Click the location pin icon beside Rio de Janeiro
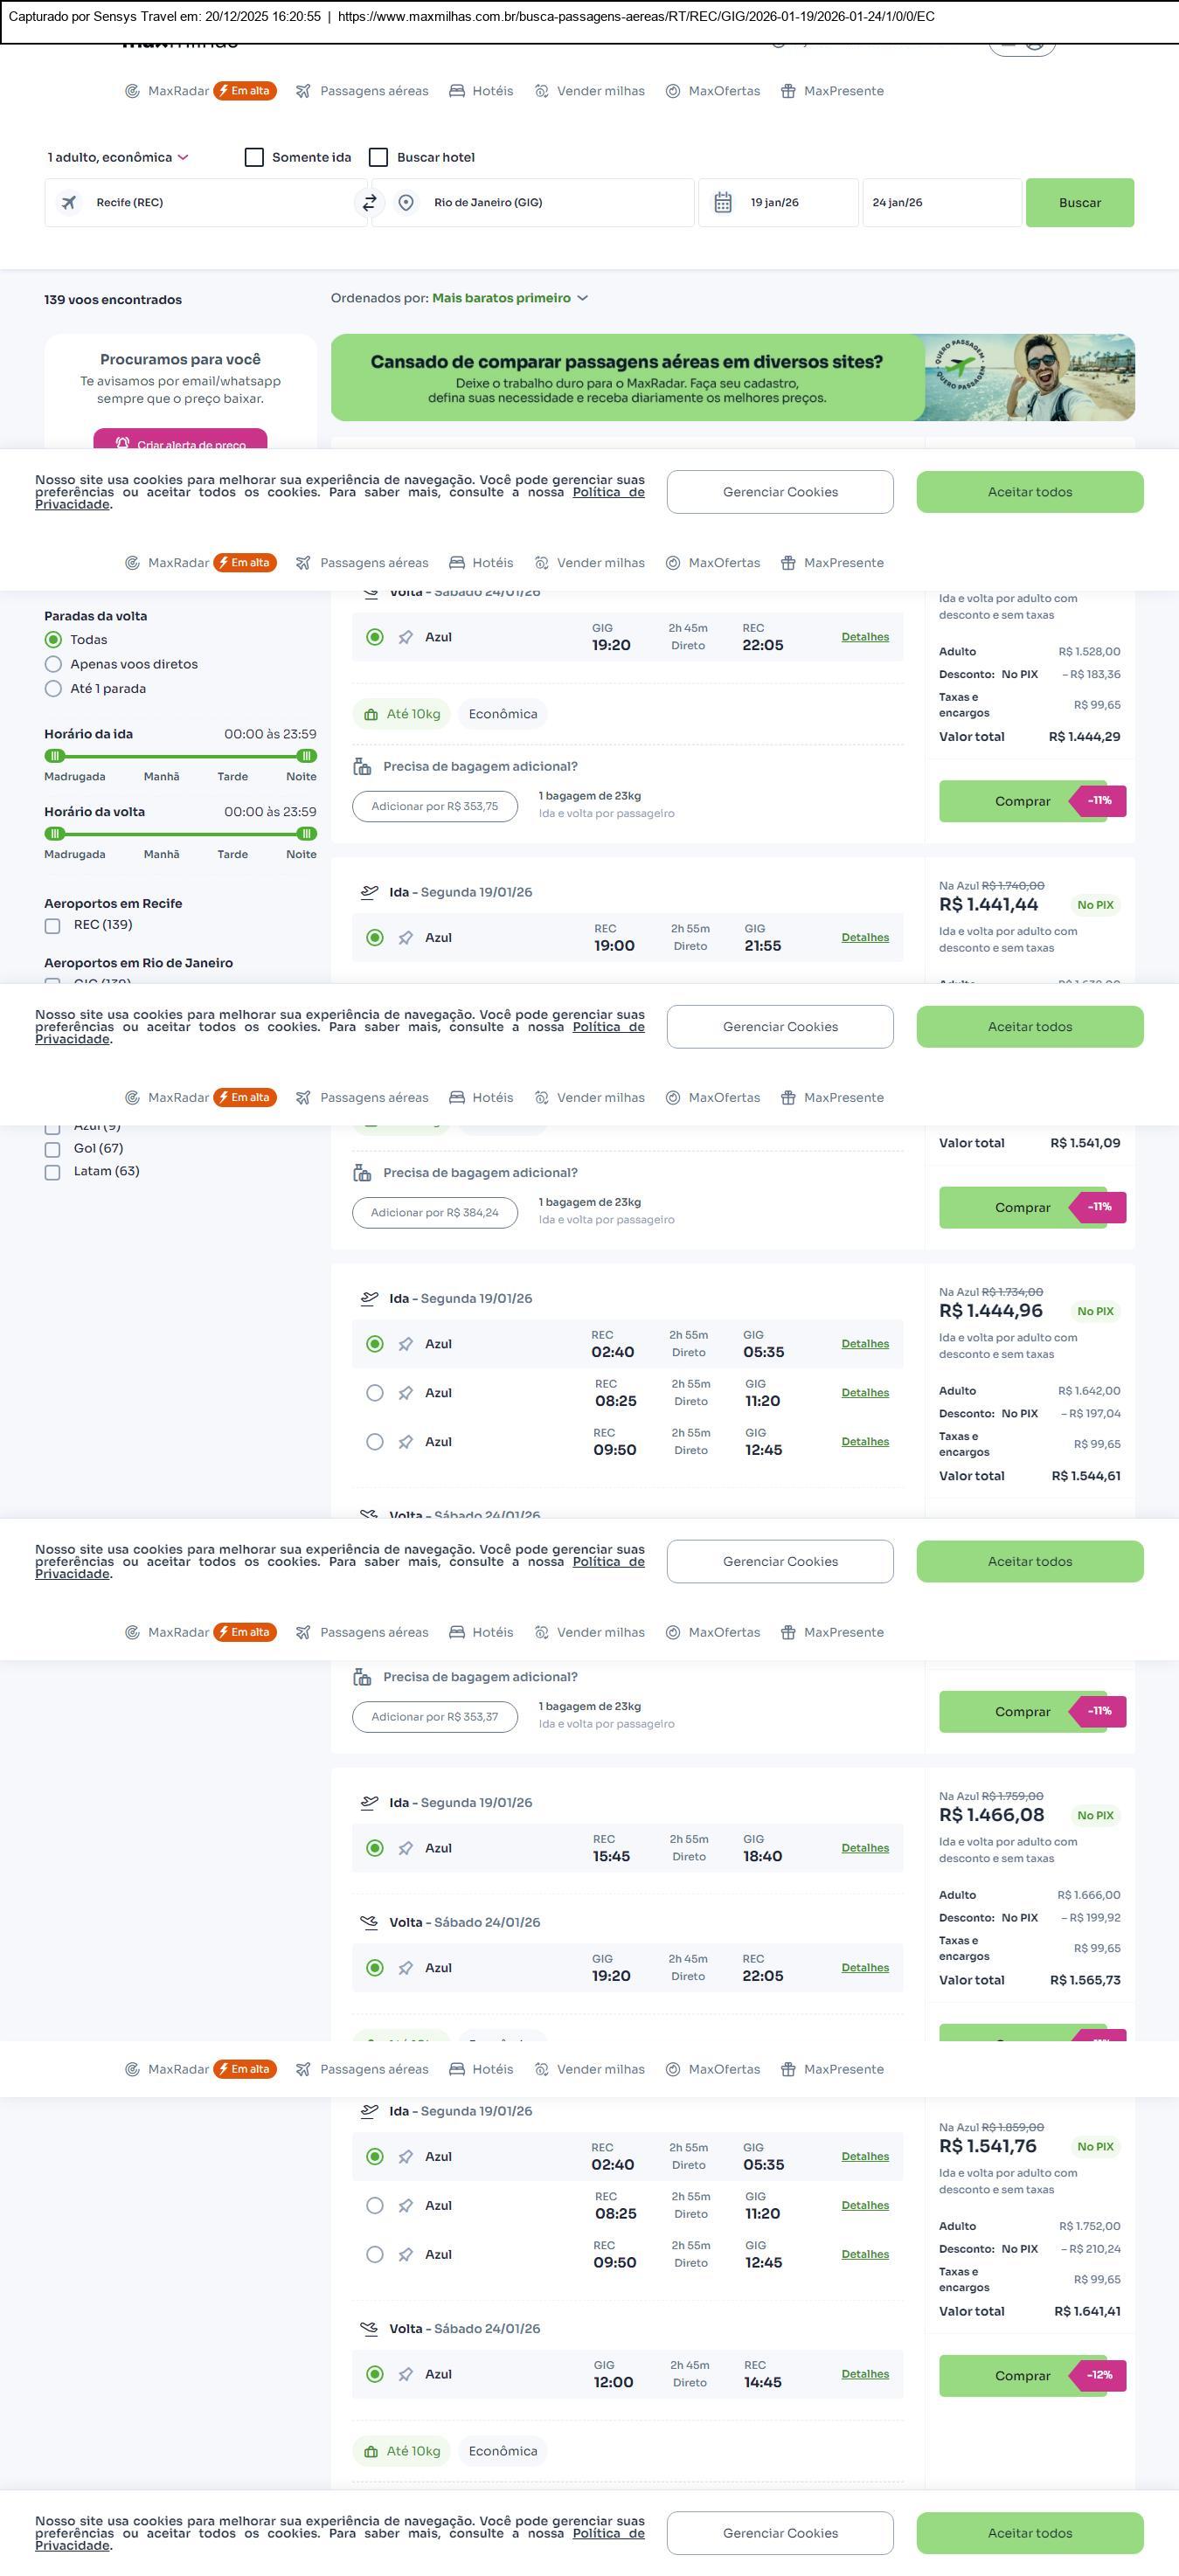This screenshot has height=2576, width=1179. [406, 203]
